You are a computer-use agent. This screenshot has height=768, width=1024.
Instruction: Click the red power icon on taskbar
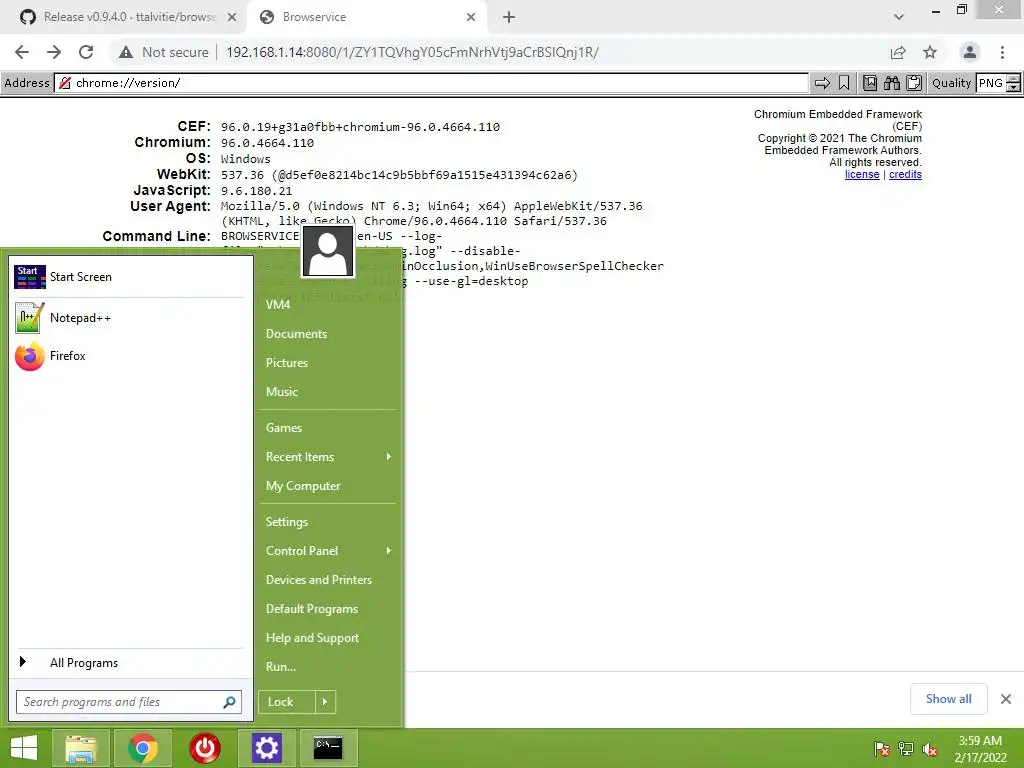(x=204, y=748)
